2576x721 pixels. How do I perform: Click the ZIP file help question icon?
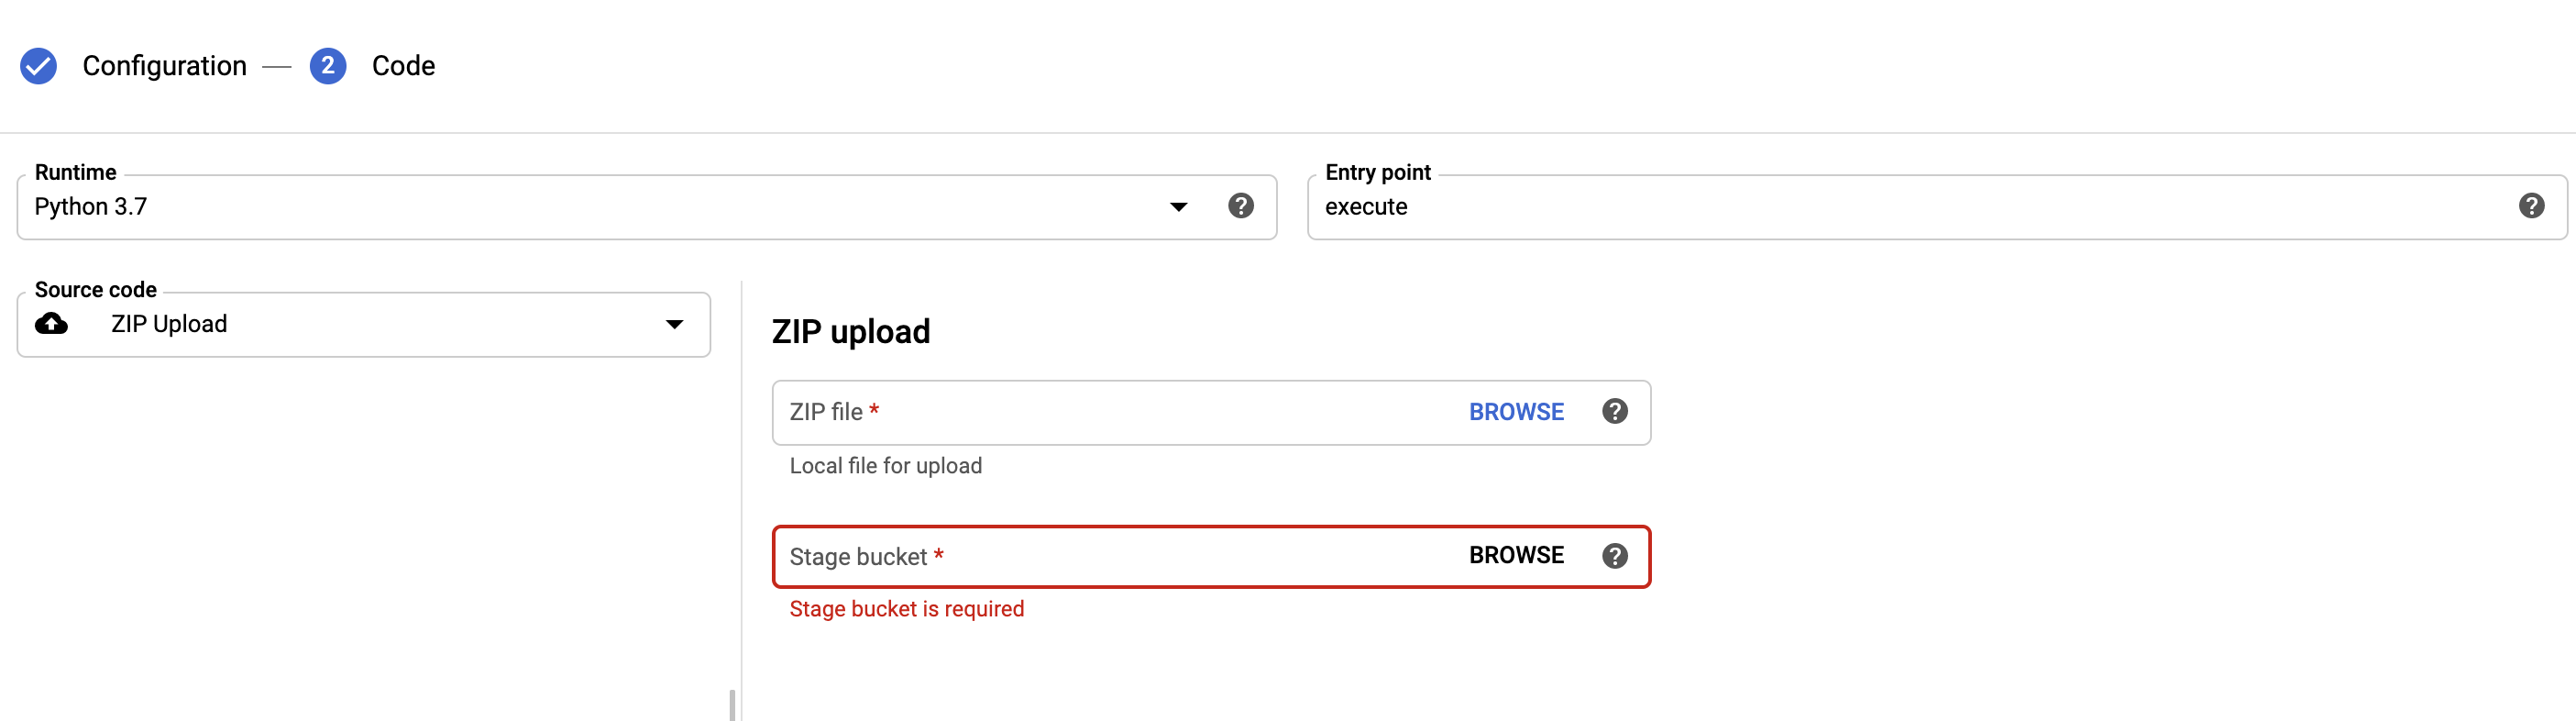(x=1614, y=412)
